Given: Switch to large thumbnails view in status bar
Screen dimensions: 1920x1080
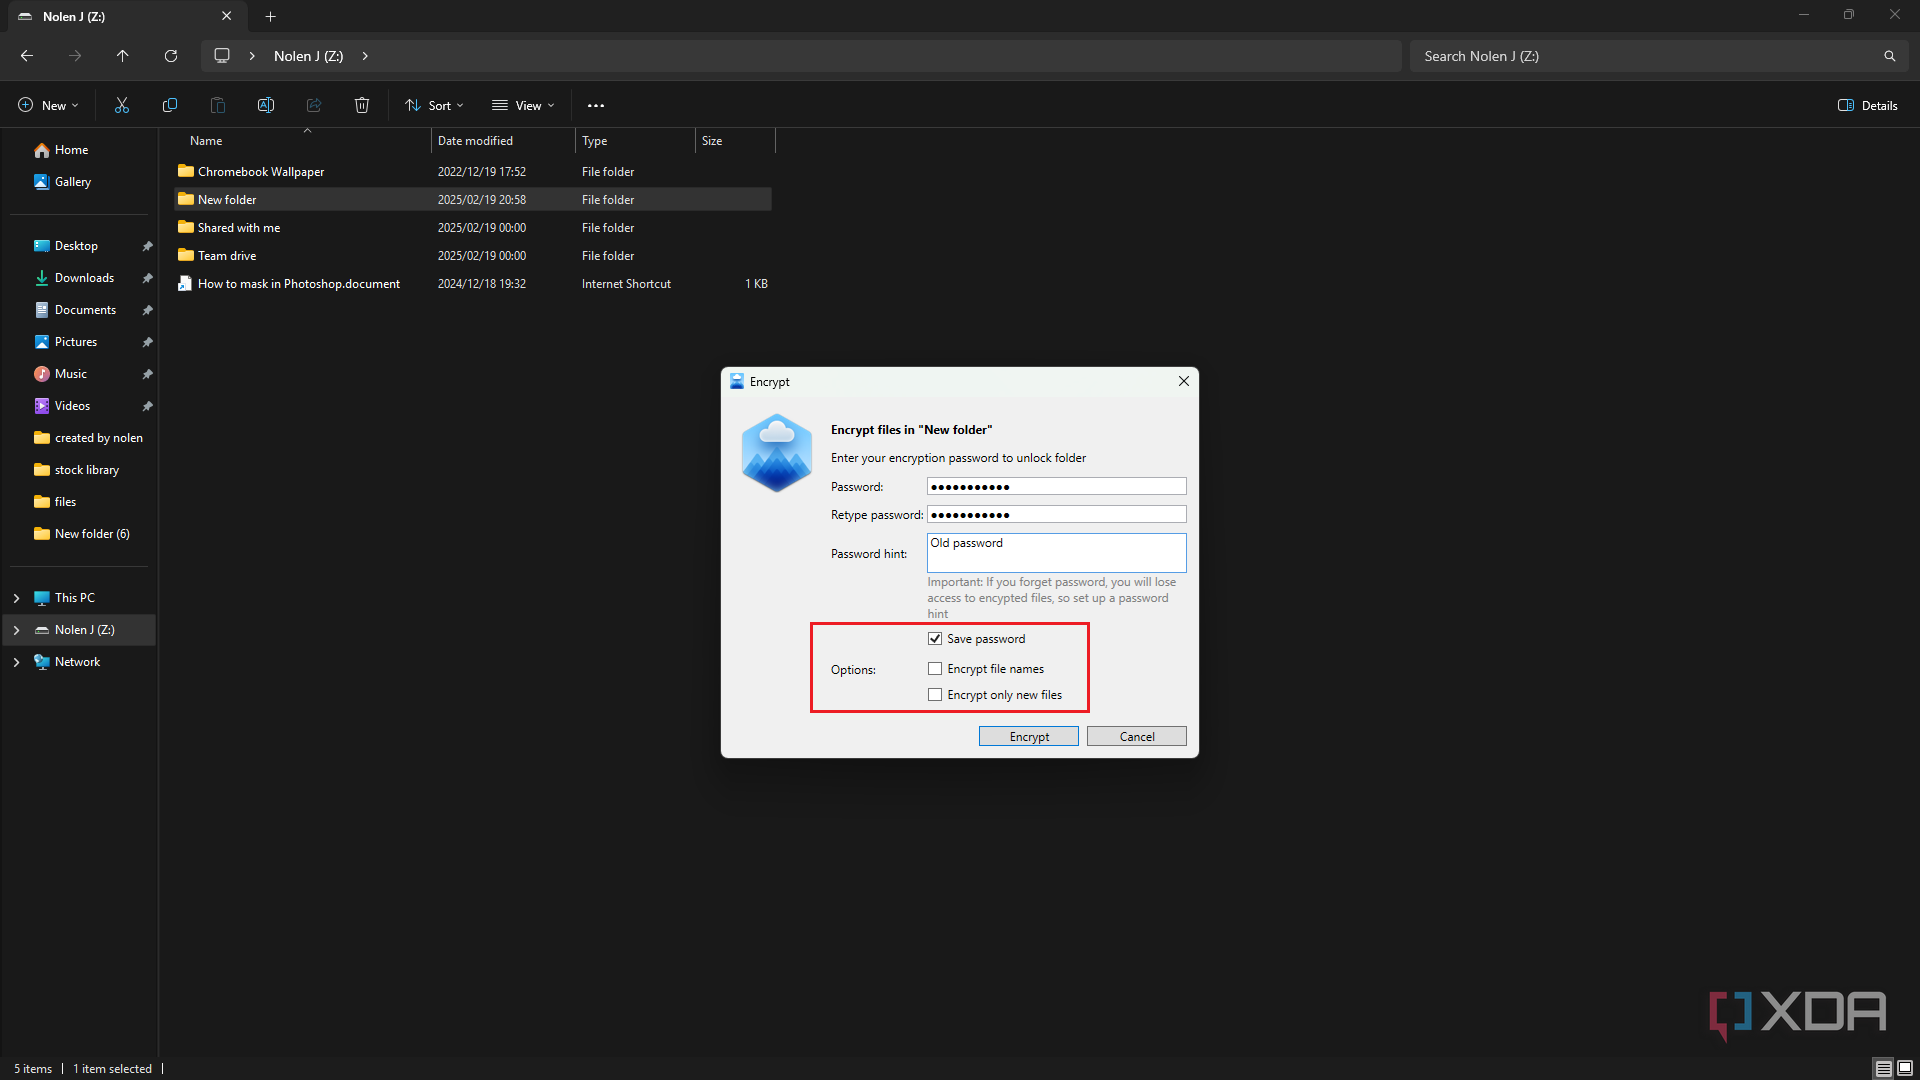Looking at the screenshot, I should coord(1905,1069).
